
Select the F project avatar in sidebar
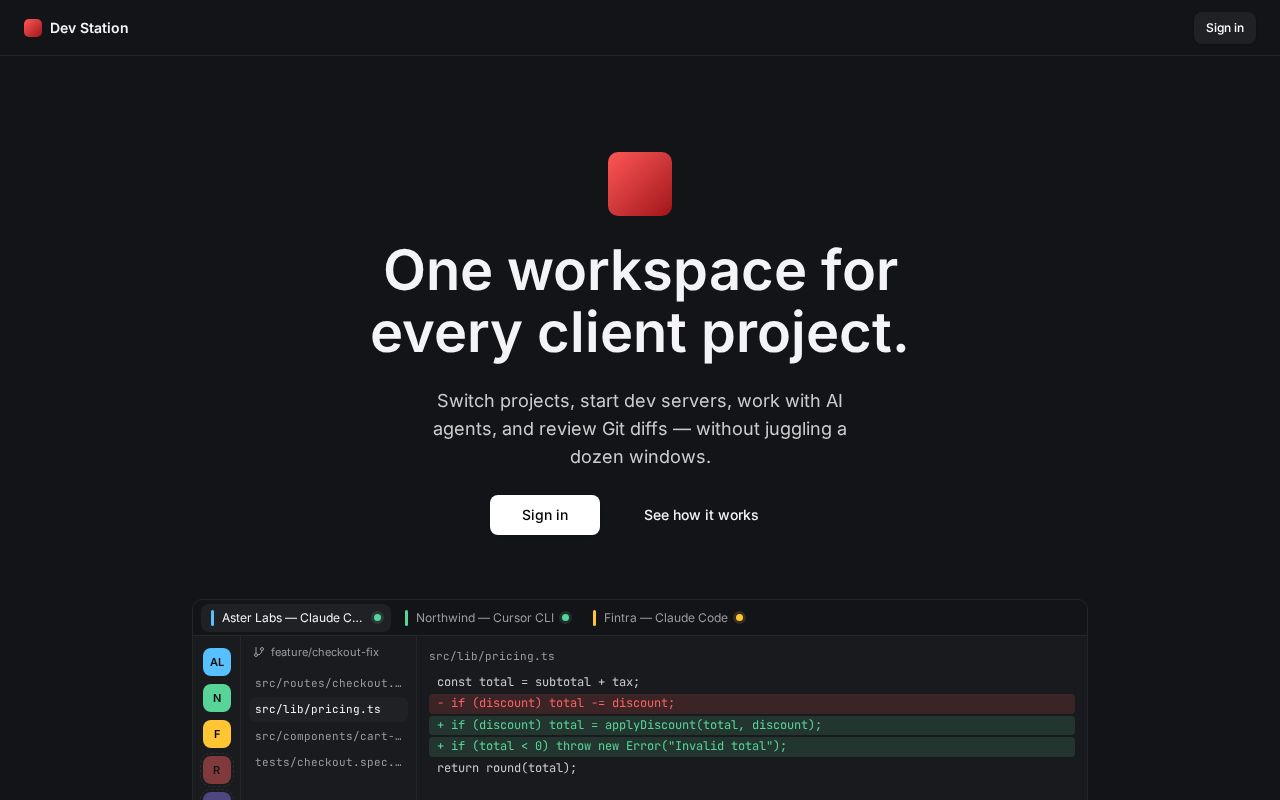(x=217, y=734)
